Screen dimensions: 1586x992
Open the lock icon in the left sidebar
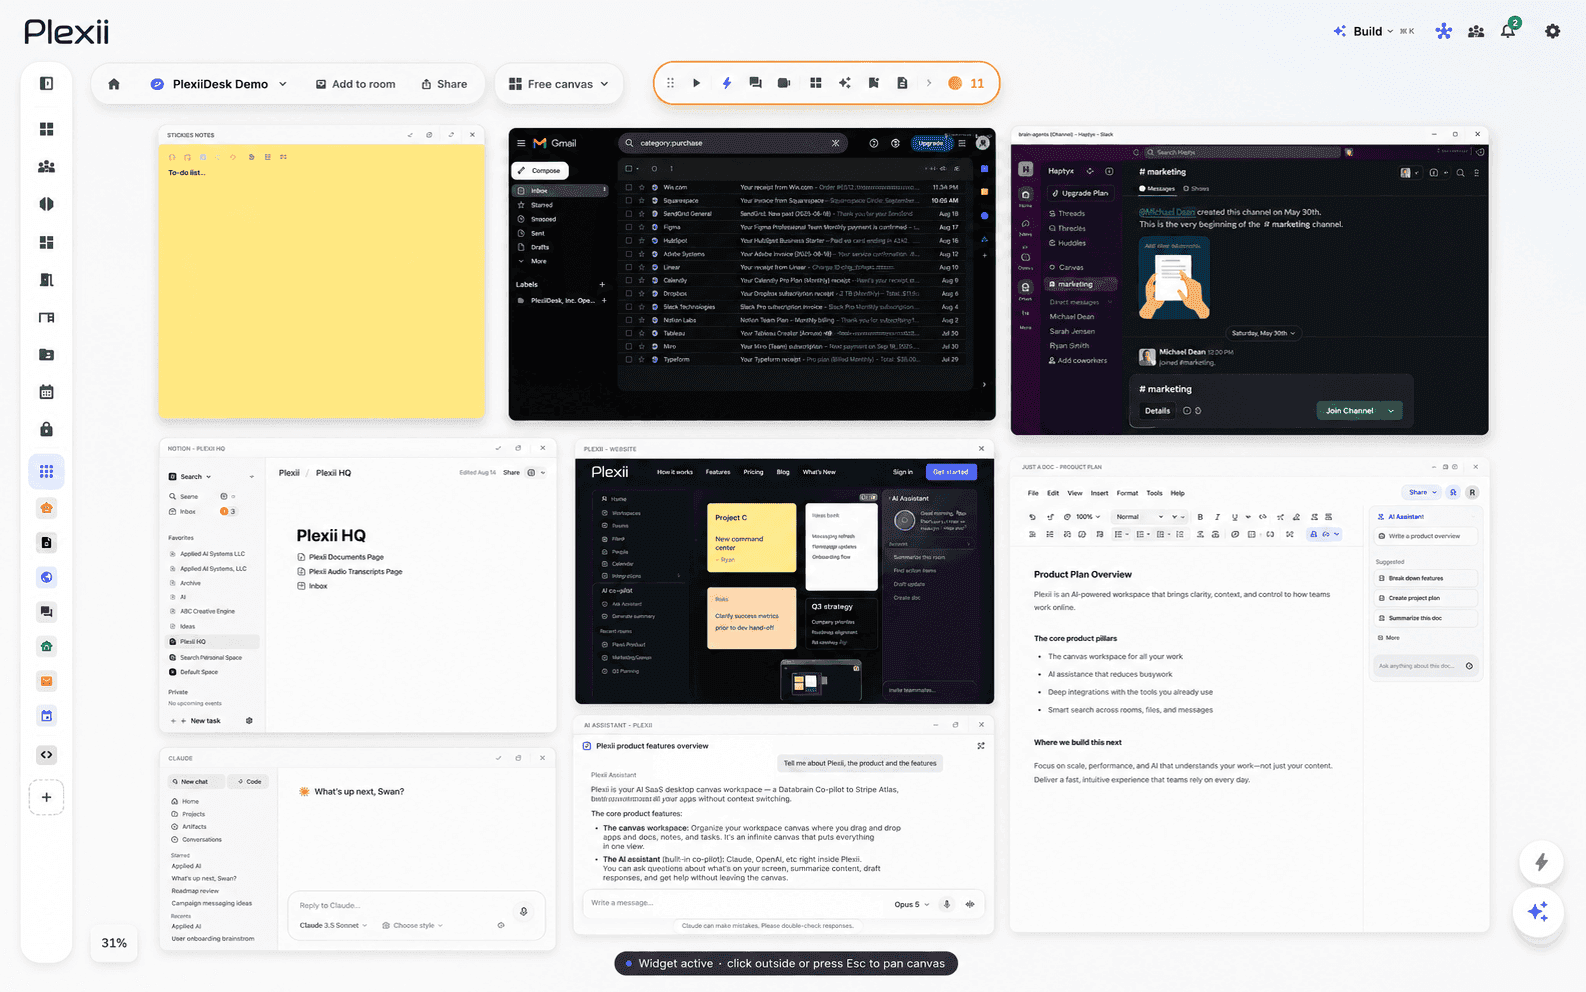46,429
